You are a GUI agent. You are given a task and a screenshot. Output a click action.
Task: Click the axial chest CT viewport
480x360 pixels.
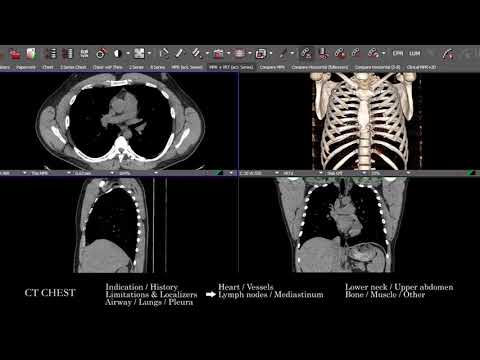tap(119, 121)
